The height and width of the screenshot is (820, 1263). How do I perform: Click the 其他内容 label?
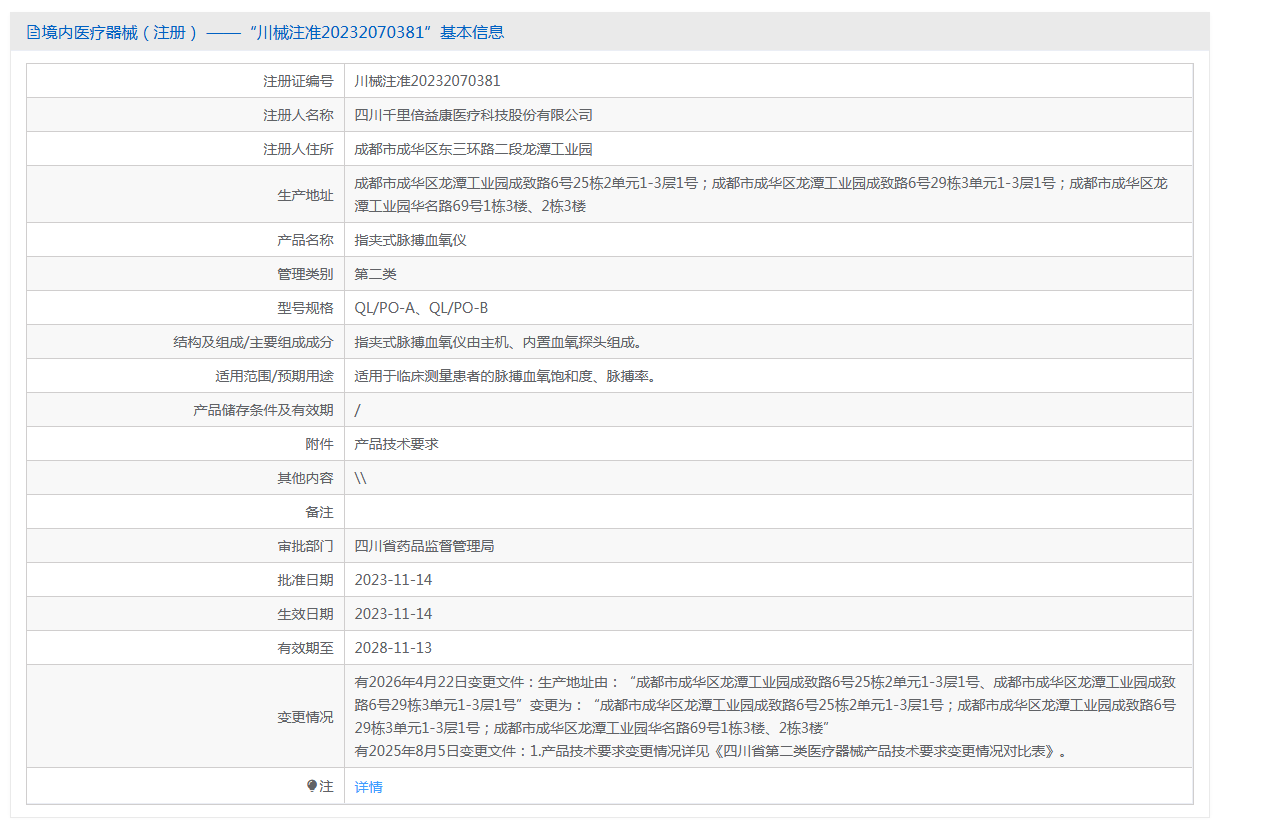point(305,478)
